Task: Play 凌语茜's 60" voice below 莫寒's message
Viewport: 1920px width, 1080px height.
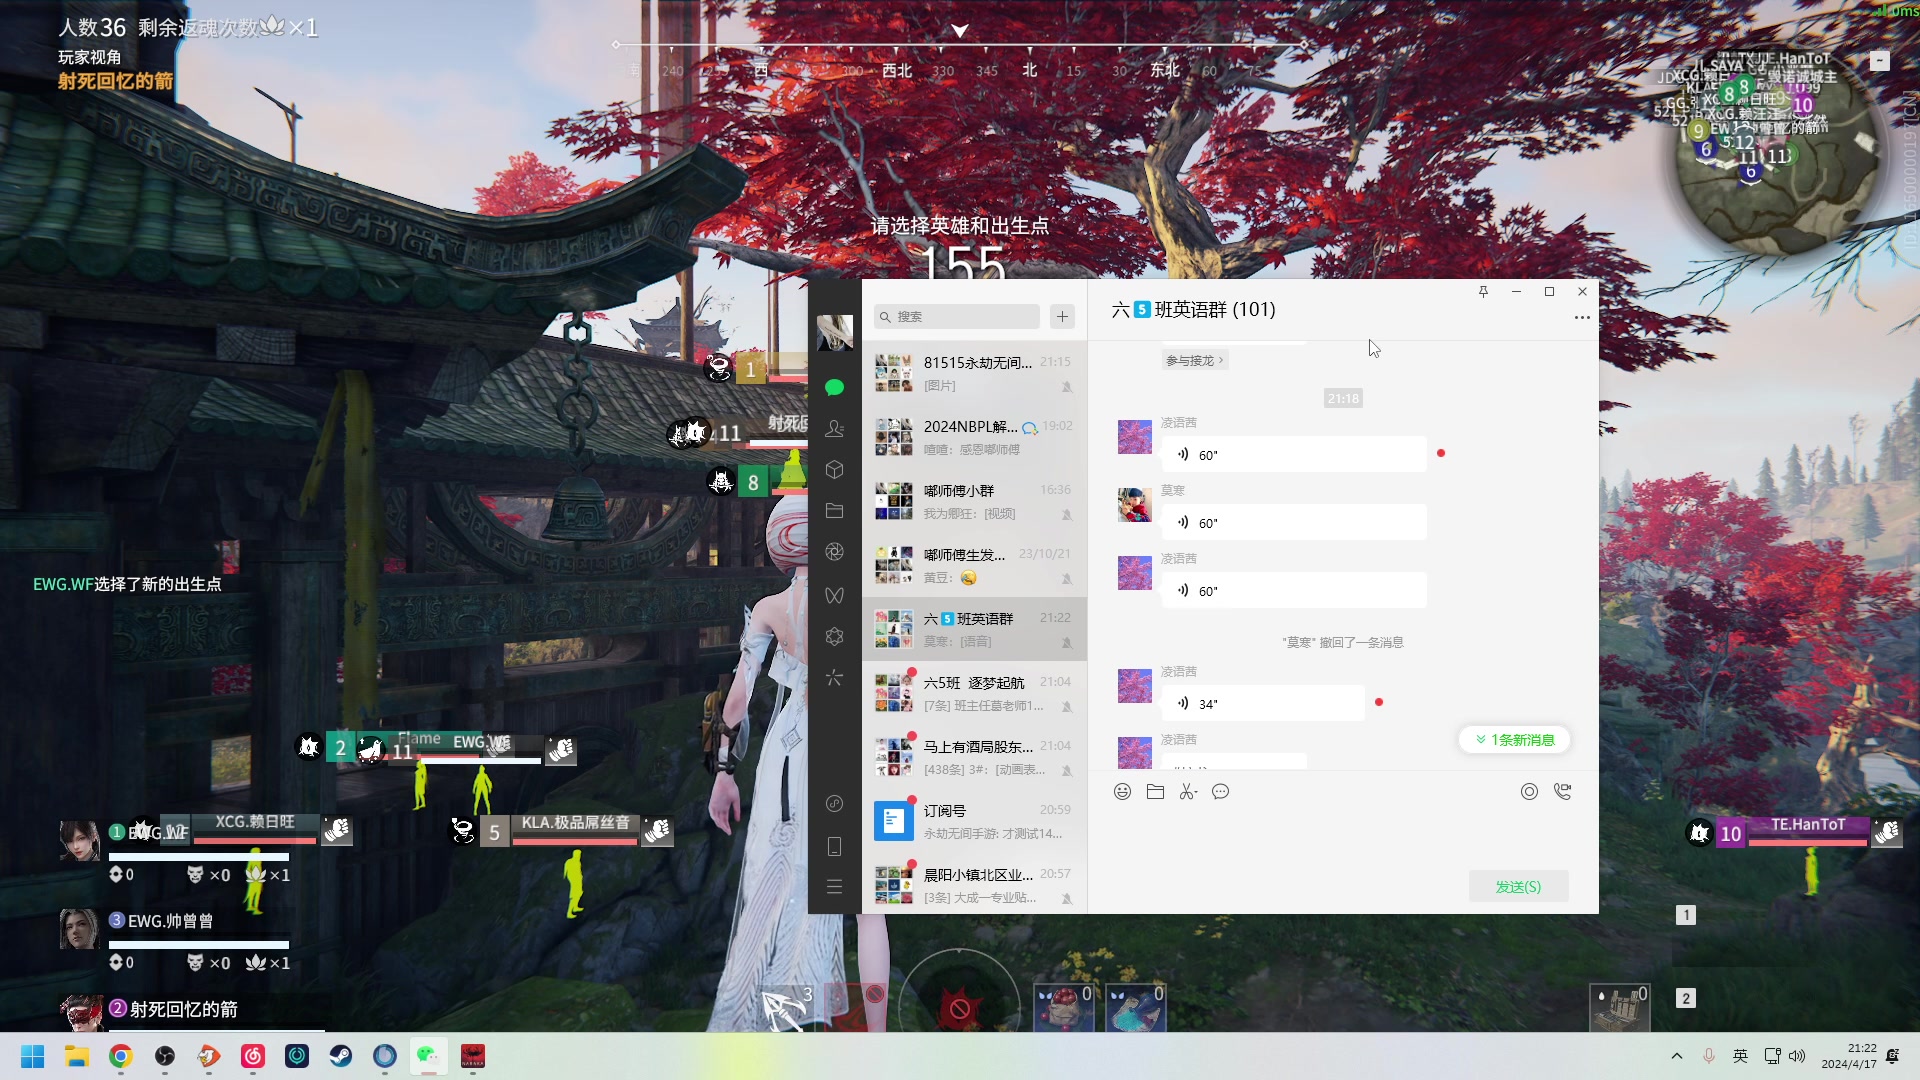Action: coord(1294,591)
